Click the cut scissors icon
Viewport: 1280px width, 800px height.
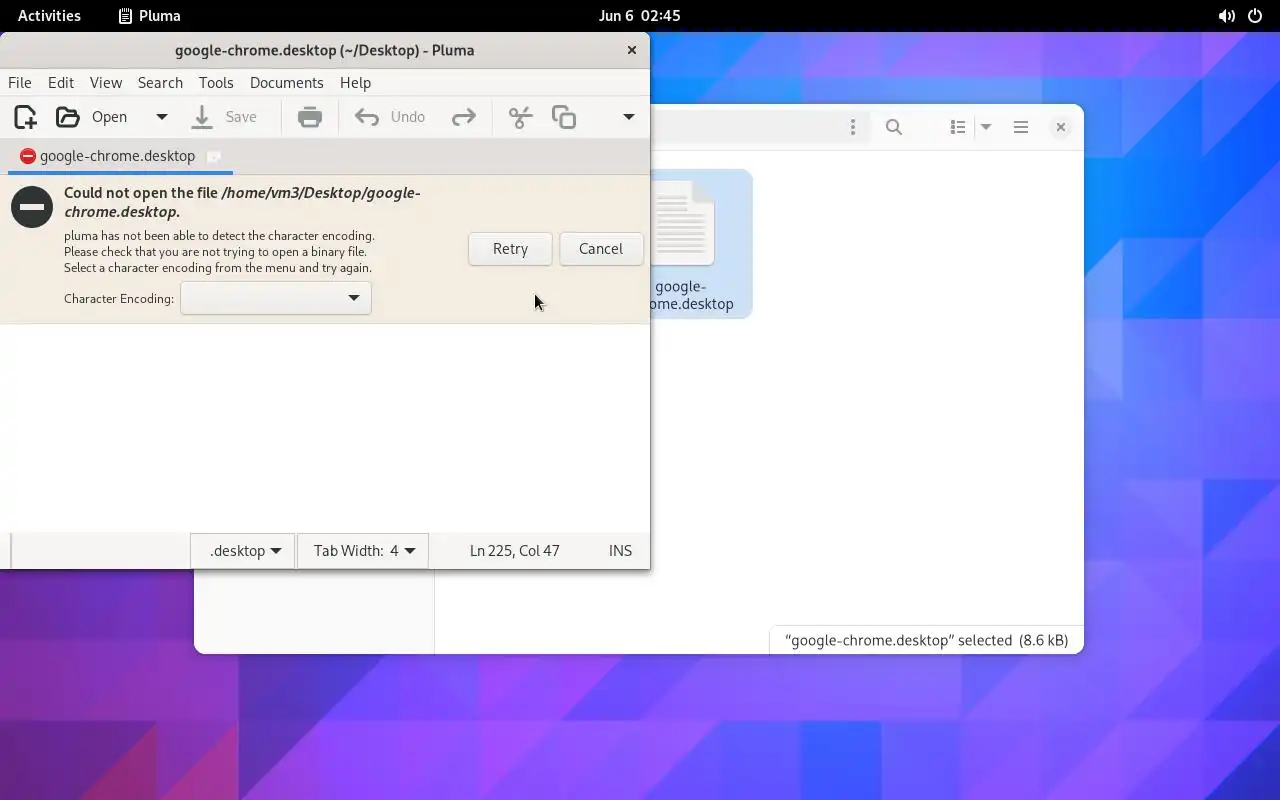click(x=521, y=117)
